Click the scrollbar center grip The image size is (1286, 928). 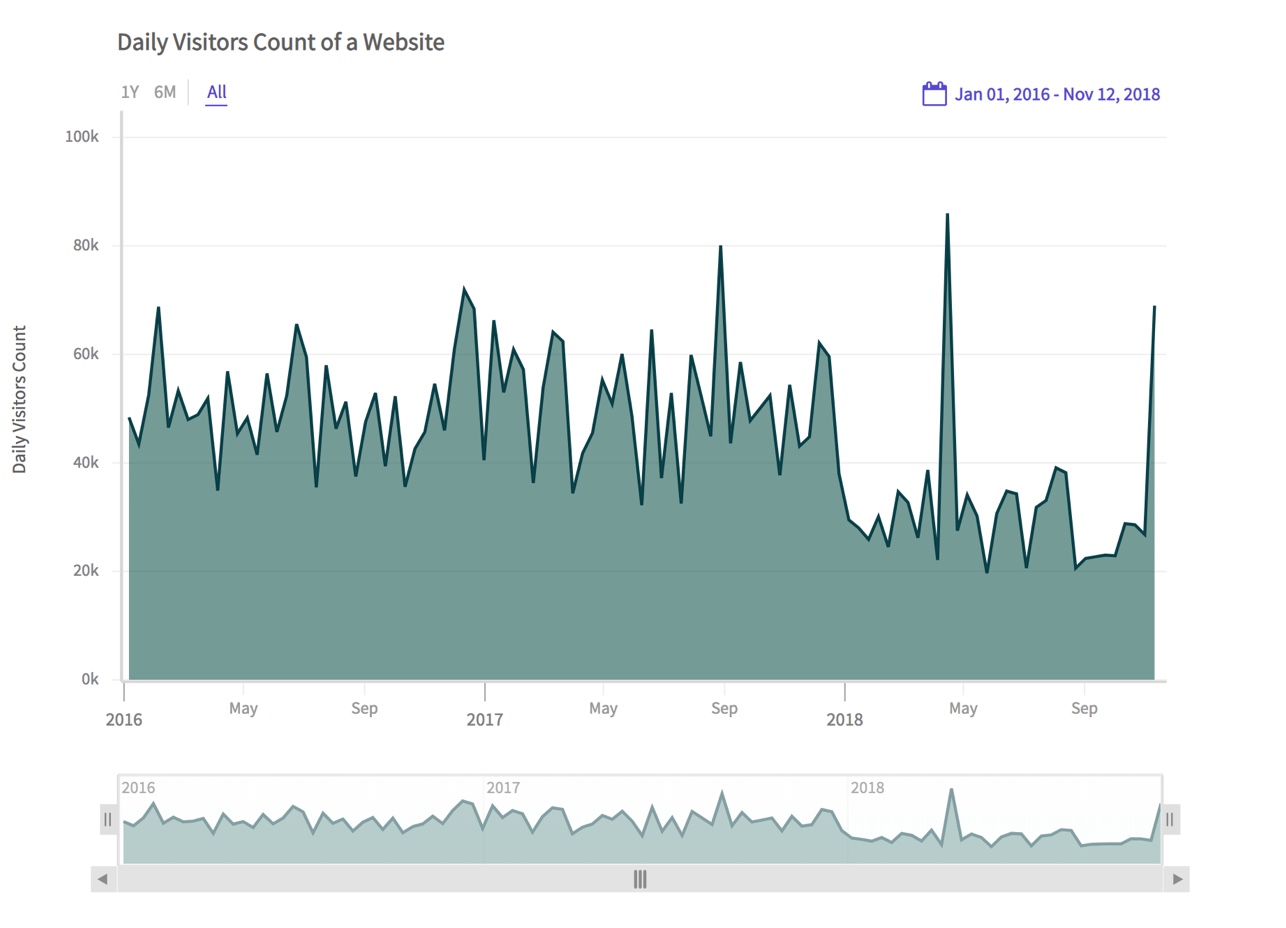[x=640, y=879]
